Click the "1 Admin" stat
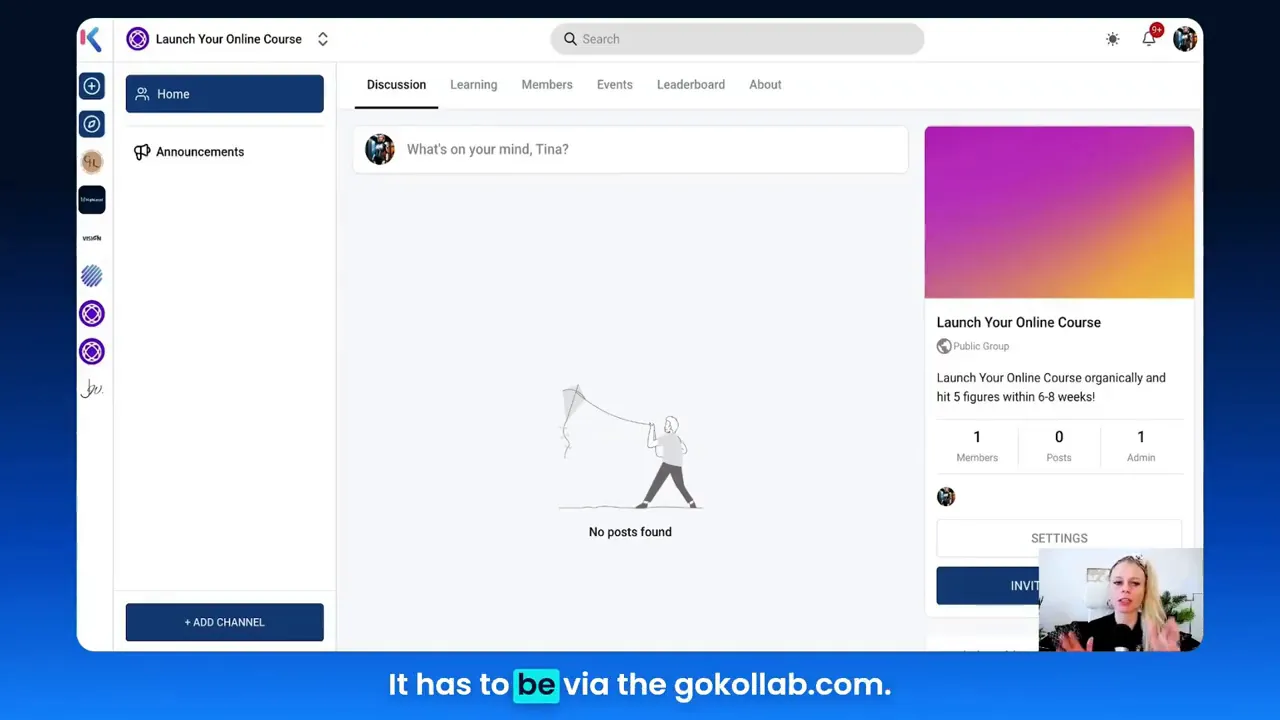The image size is (1280, 720). 1141,446
